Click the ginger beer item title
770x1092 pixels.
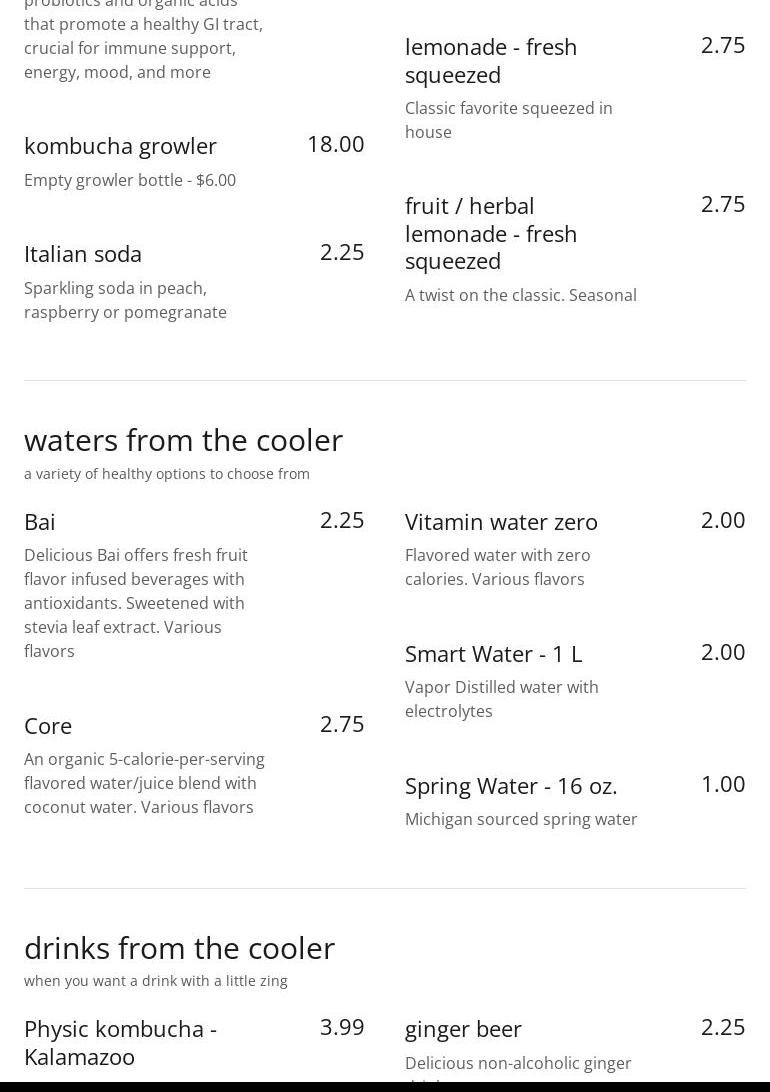[x=463, y=1029]
